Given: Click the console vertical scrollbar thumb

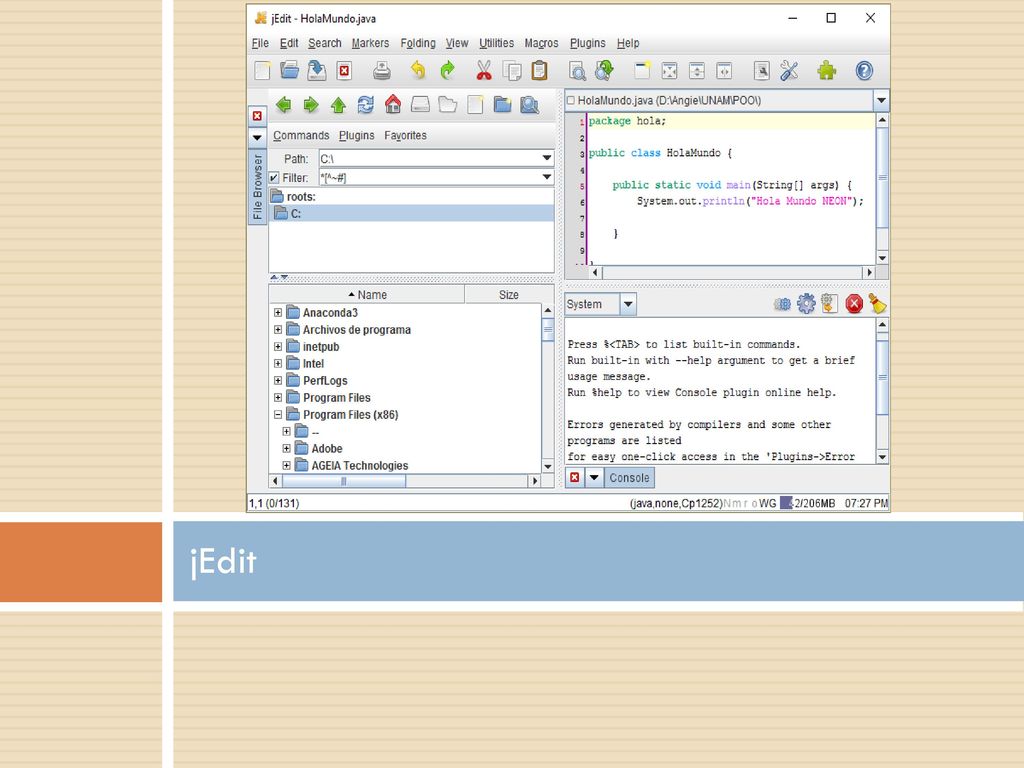Looking at the screenshot, I should point(882,377).
